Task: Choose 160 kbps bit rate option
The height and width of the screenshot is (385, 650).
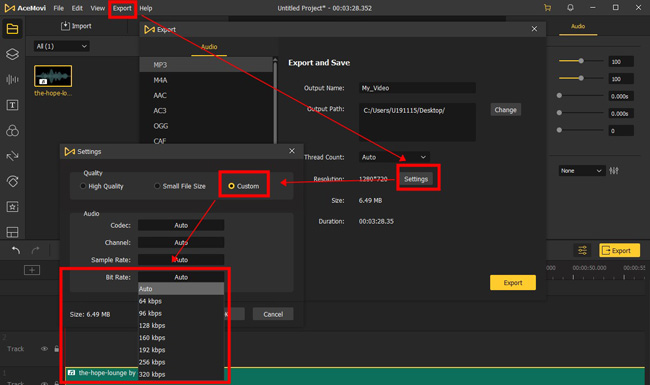Action: click(181, 338)
